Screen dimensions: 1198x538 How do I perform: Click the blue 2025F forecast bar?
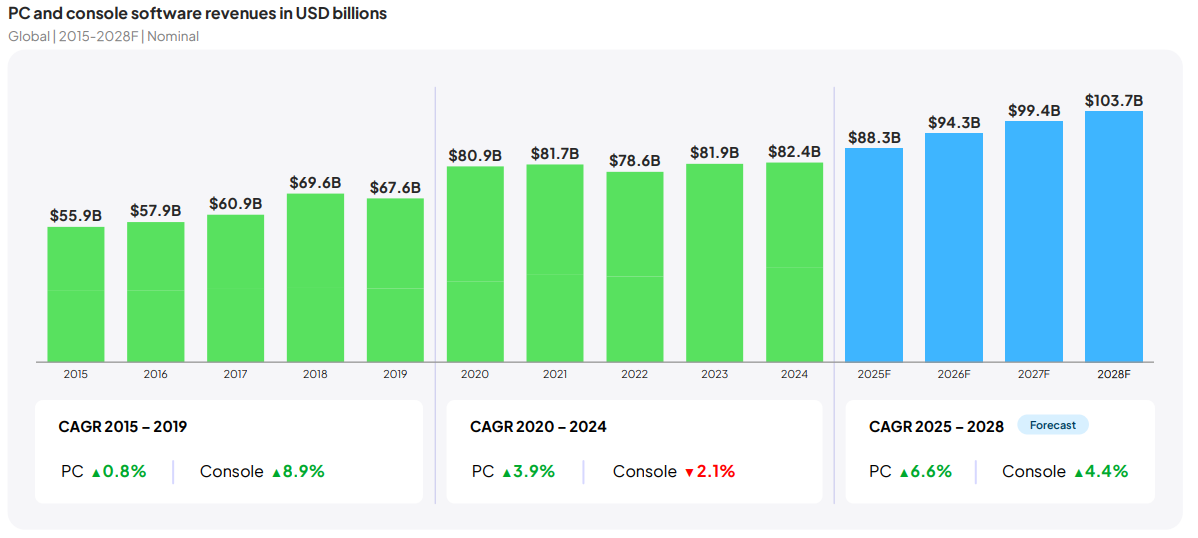[874, 255]
